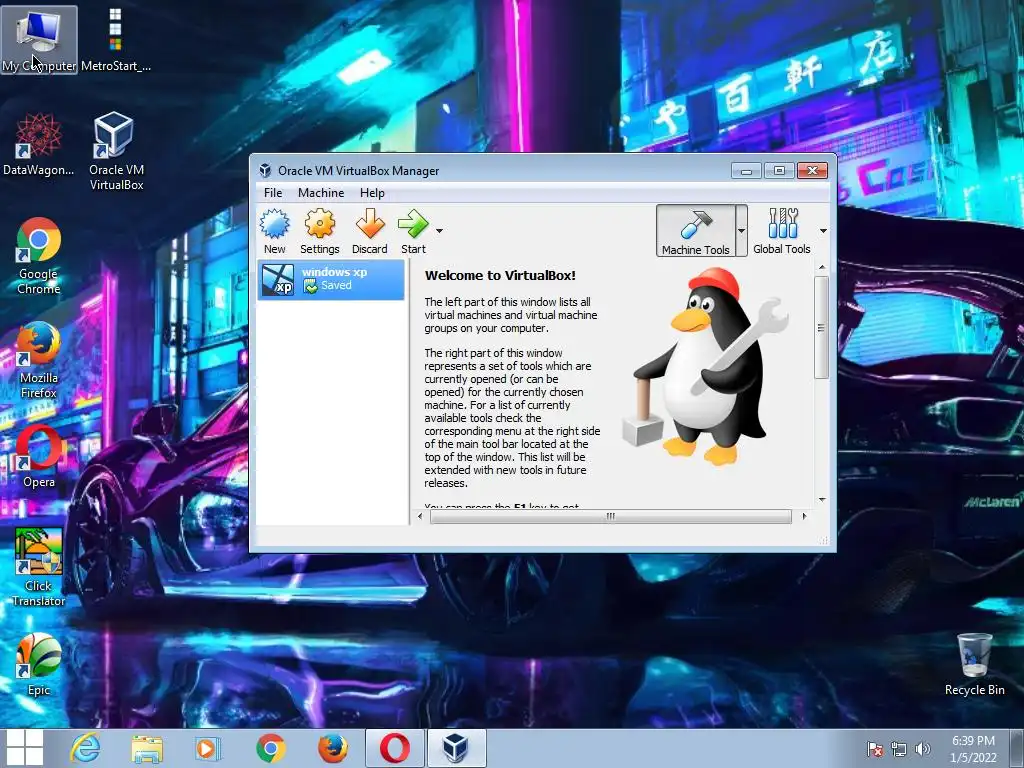
Task: Click the network tray icon
Action: (x=899, y=749)
